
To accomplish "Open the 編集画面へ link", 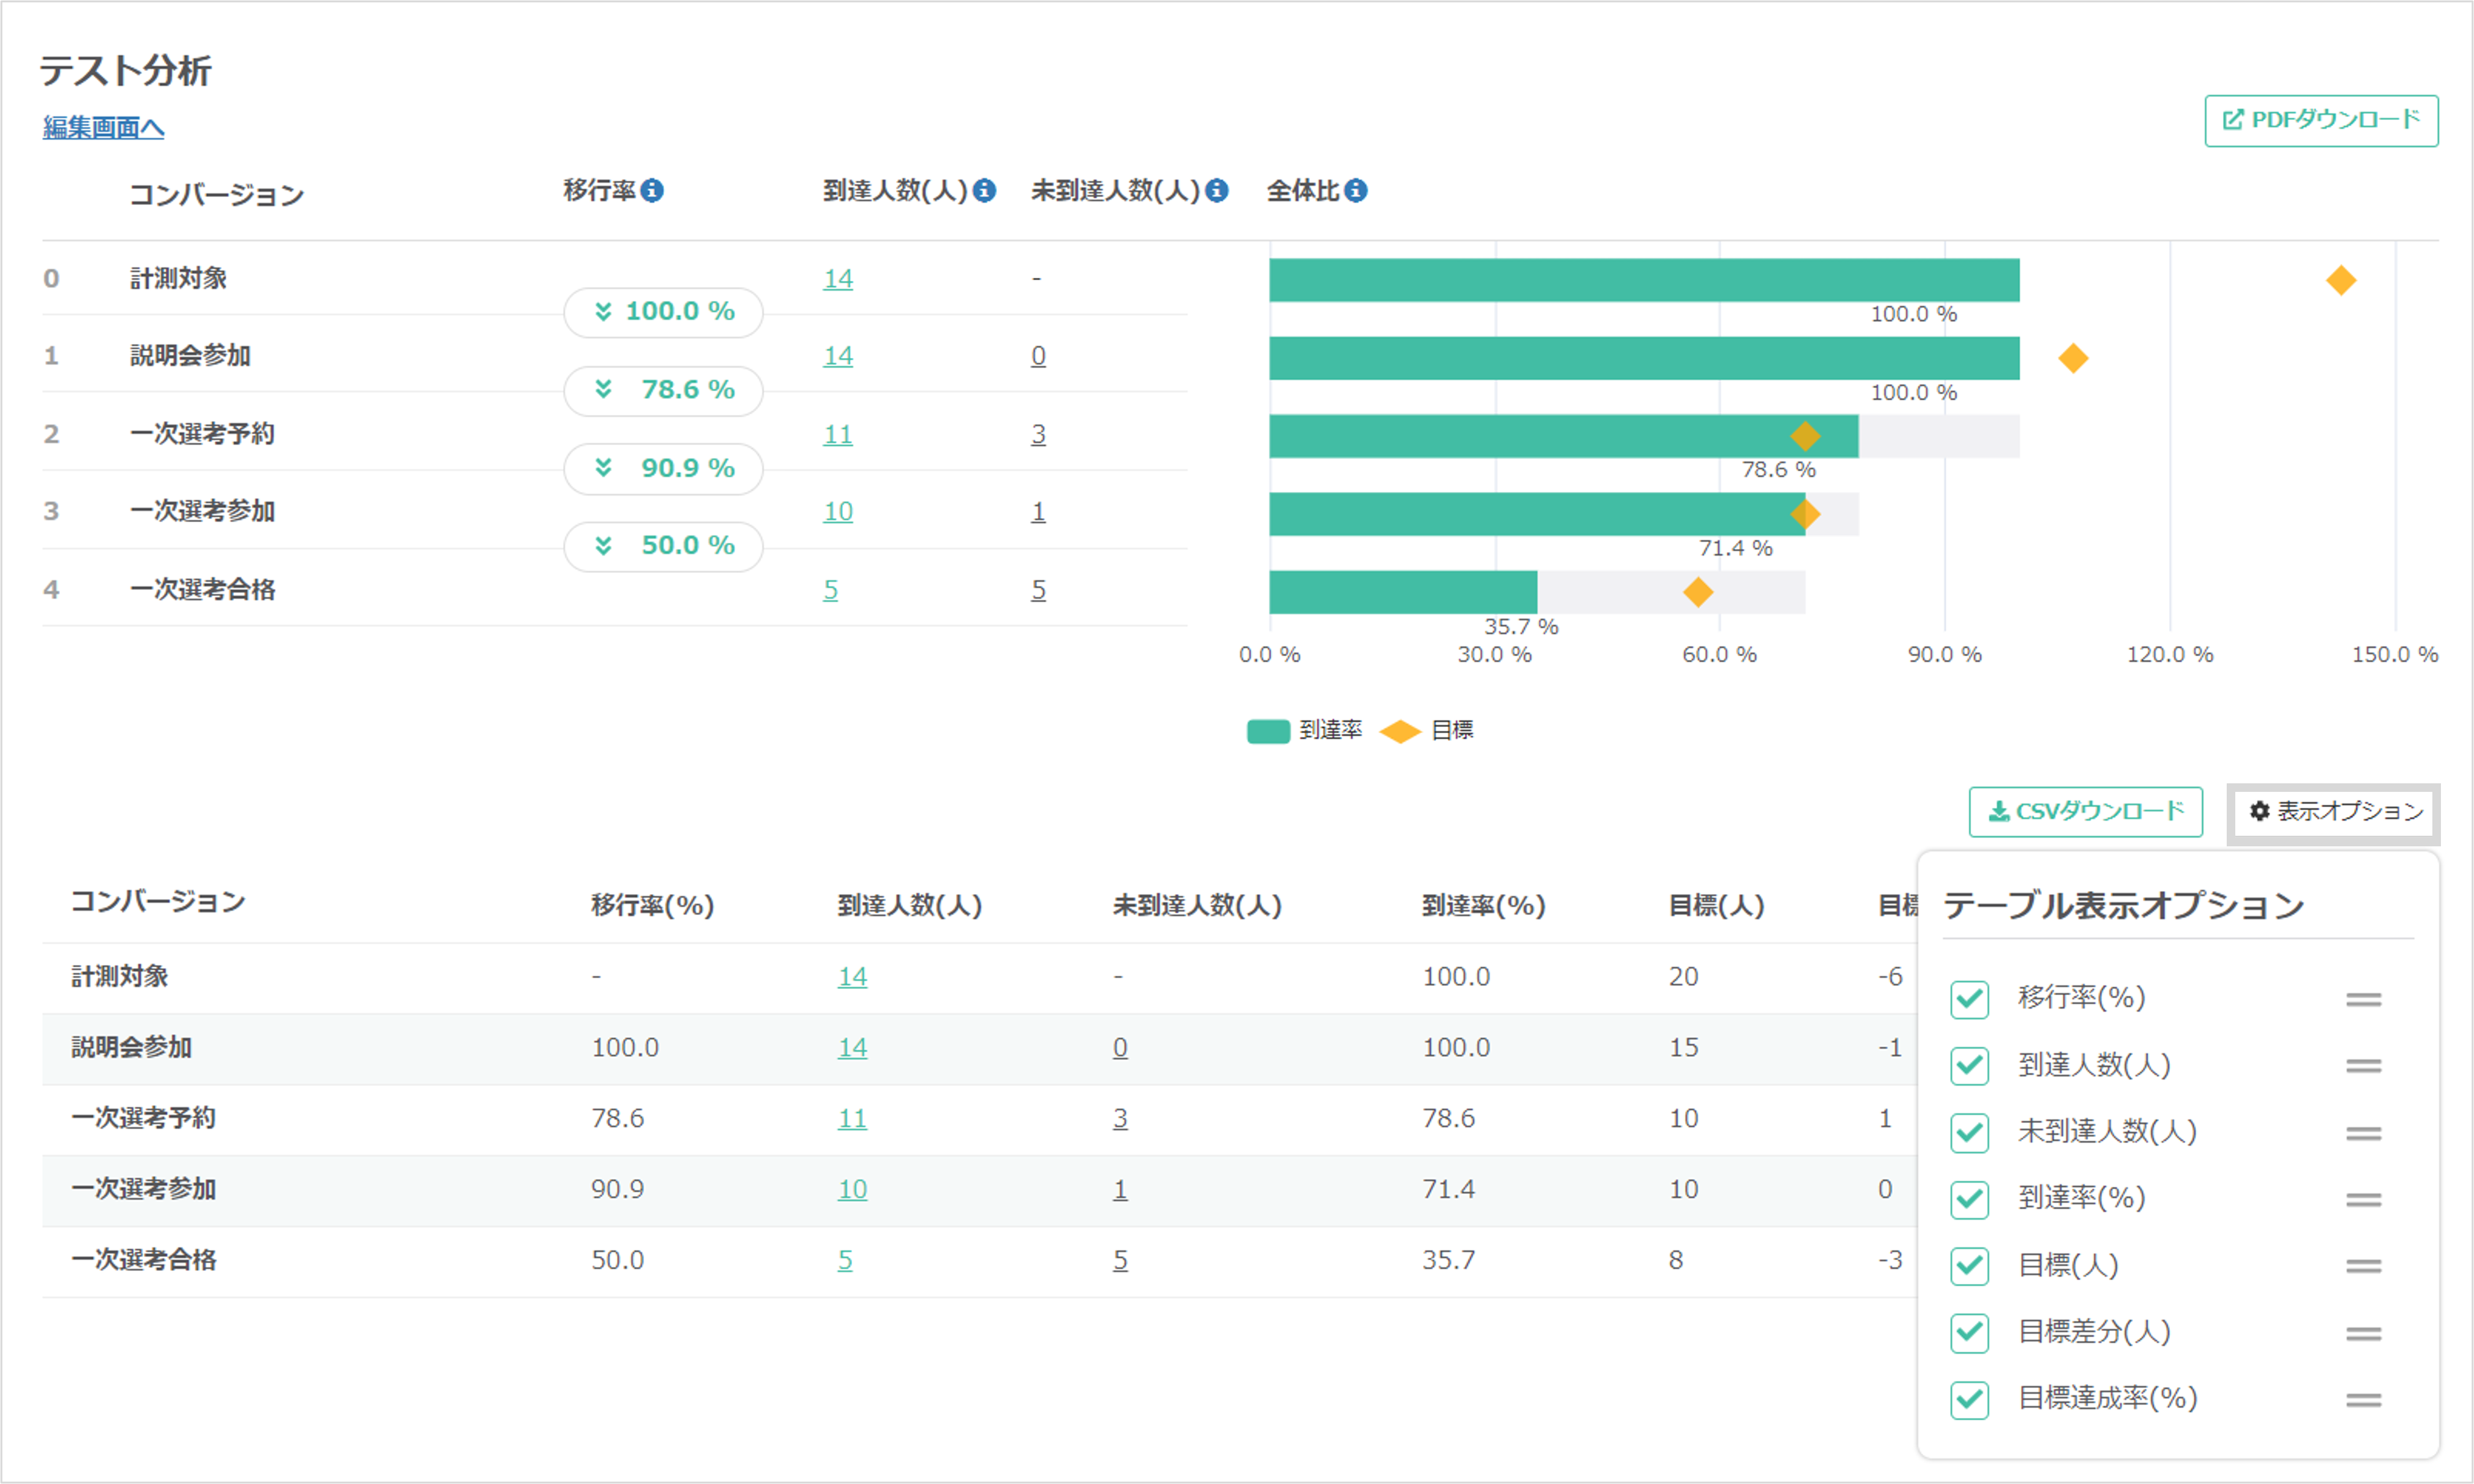I will (x=103, y=128).
